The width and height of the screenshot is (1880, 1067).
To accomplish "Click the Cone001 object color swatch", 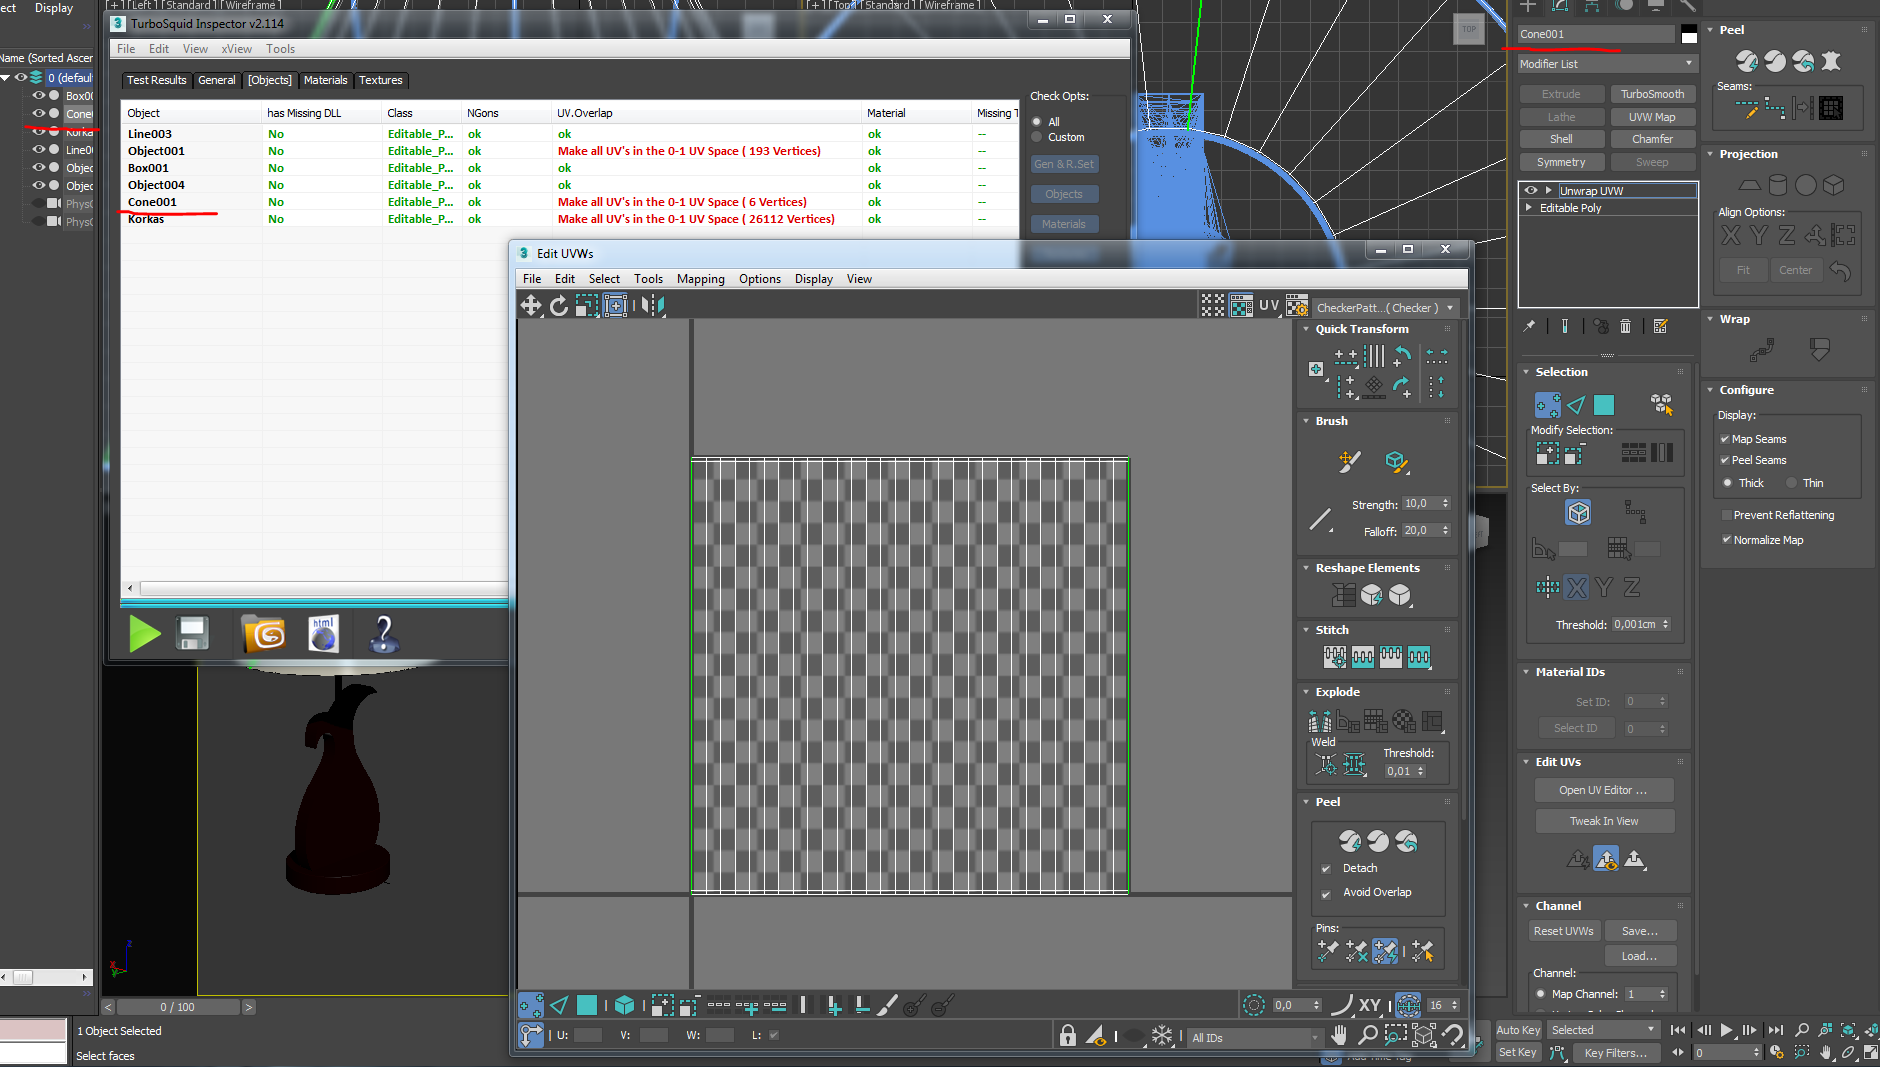I will [x=1689, y=35].
